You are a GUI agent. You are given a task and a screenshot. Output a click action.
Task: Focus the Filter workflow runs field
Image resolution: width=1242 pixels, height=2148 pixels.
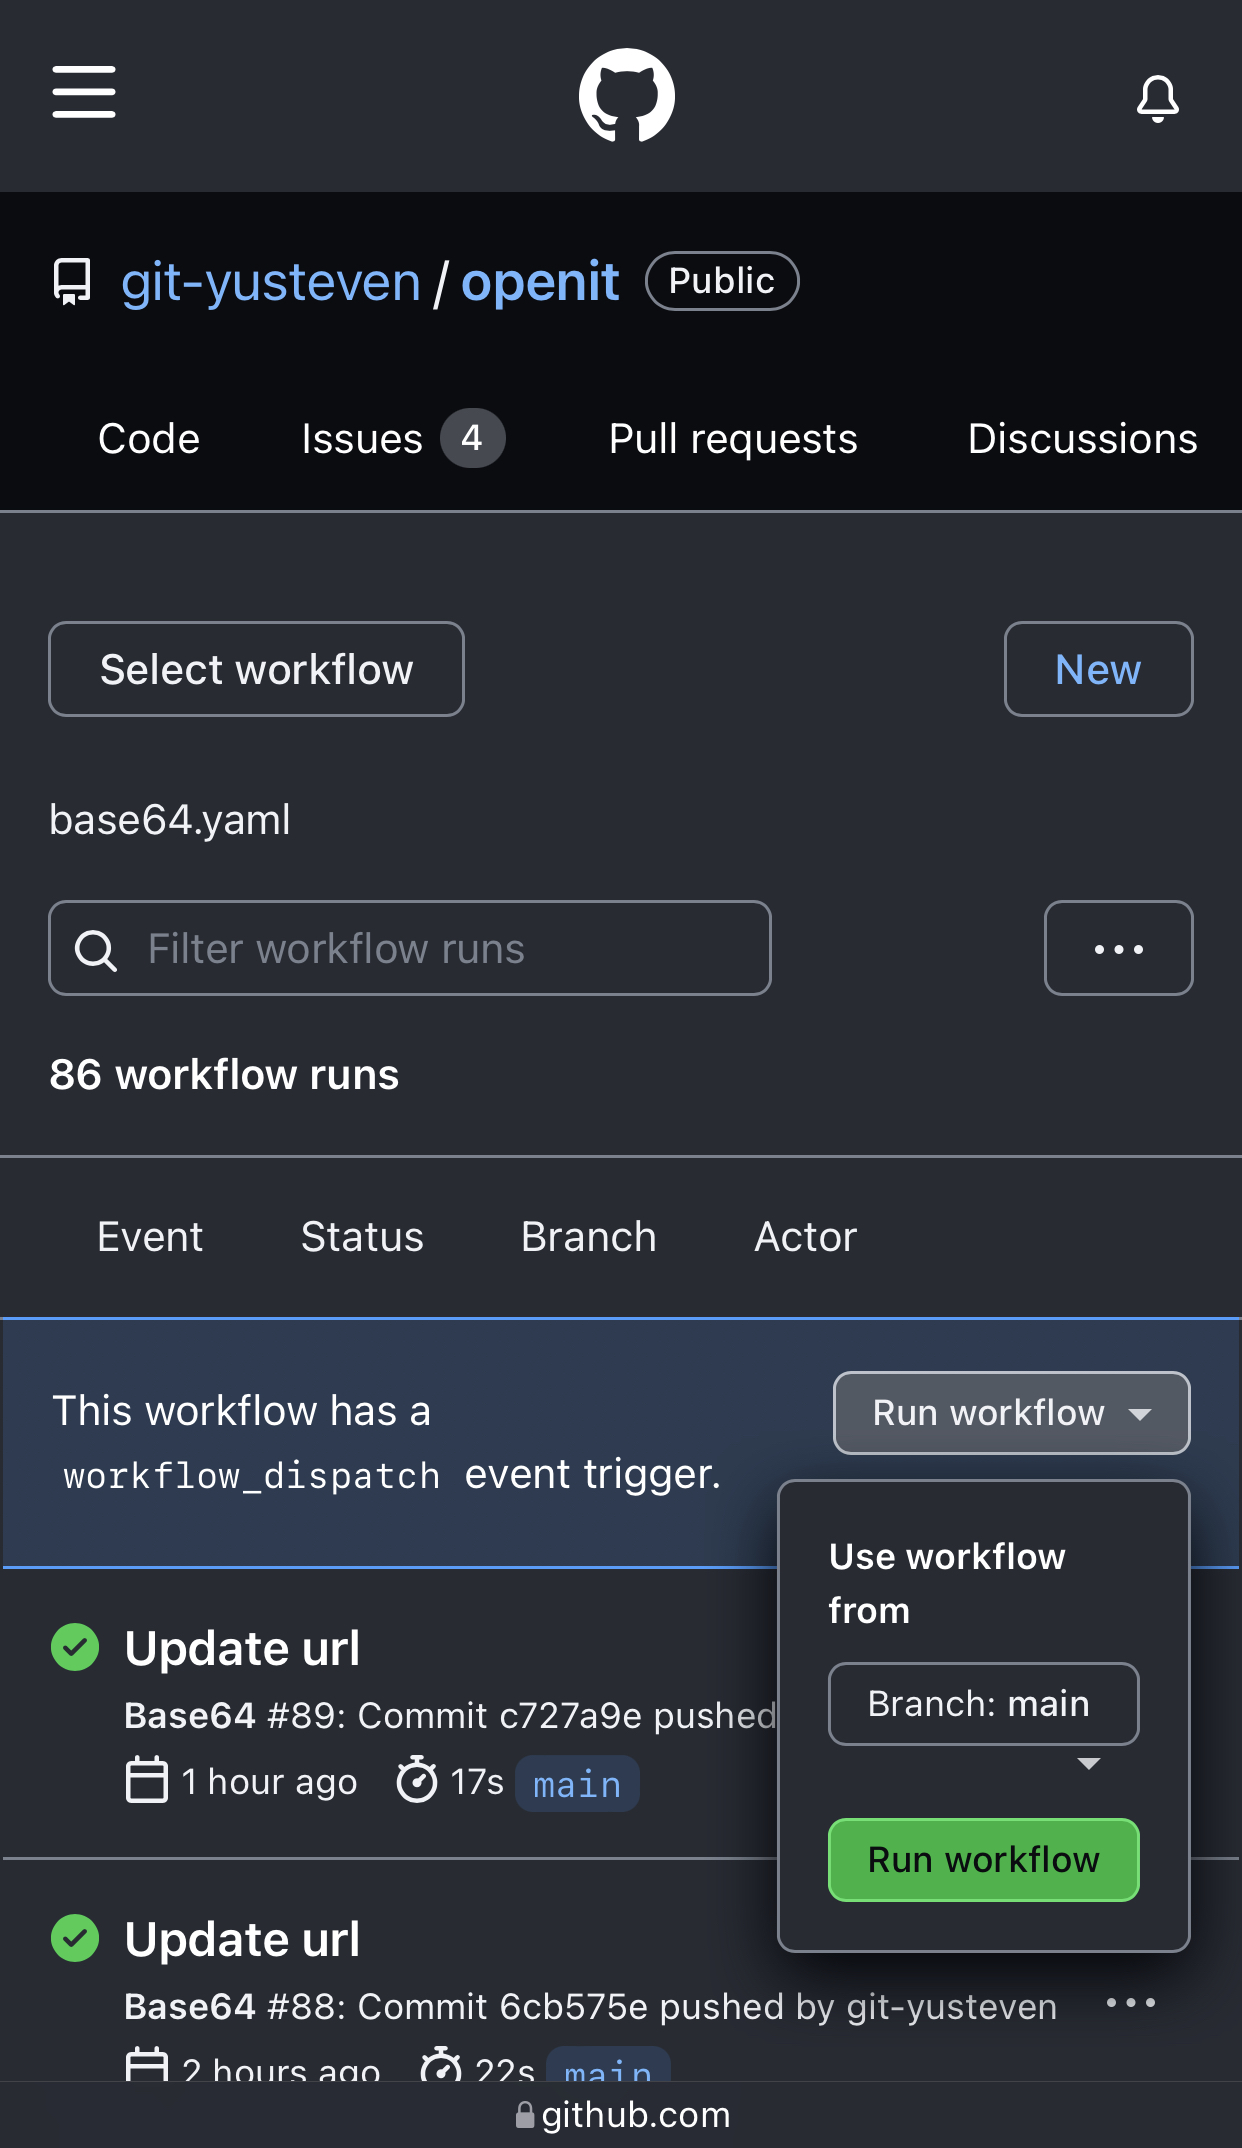[440, 949]
